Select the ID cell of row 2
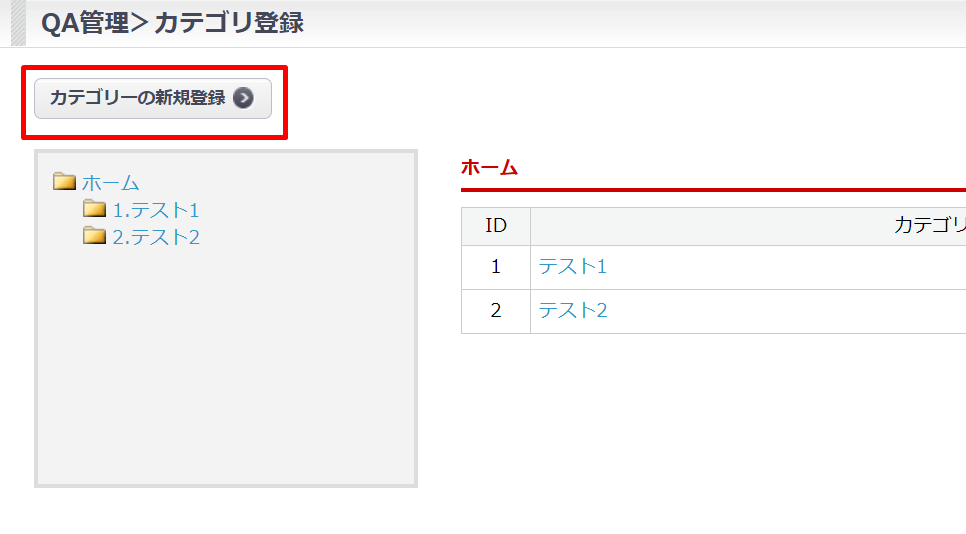966x534 pixels. [496, 311]
